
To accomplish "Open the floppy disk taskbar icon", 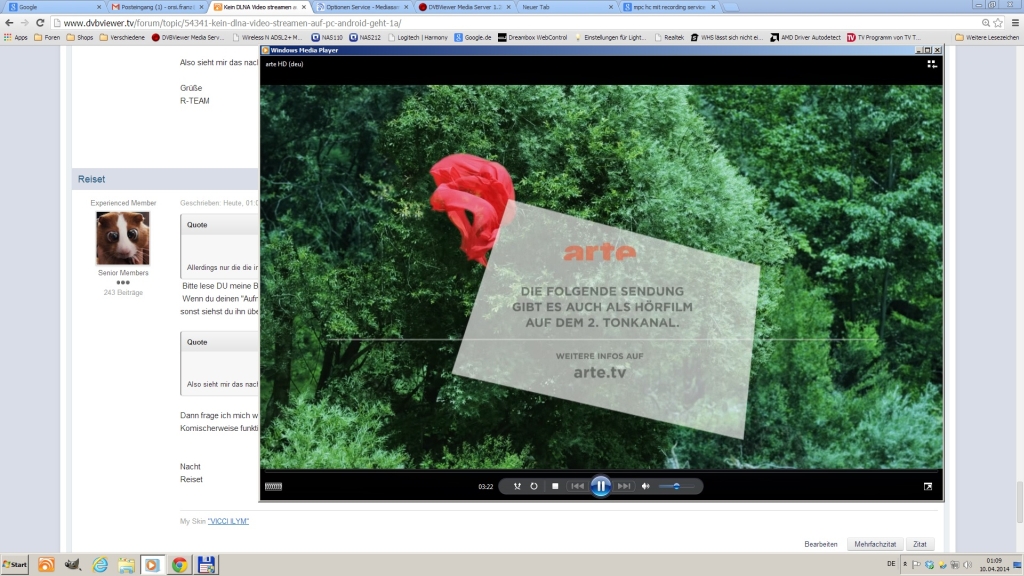I will 206,564.
